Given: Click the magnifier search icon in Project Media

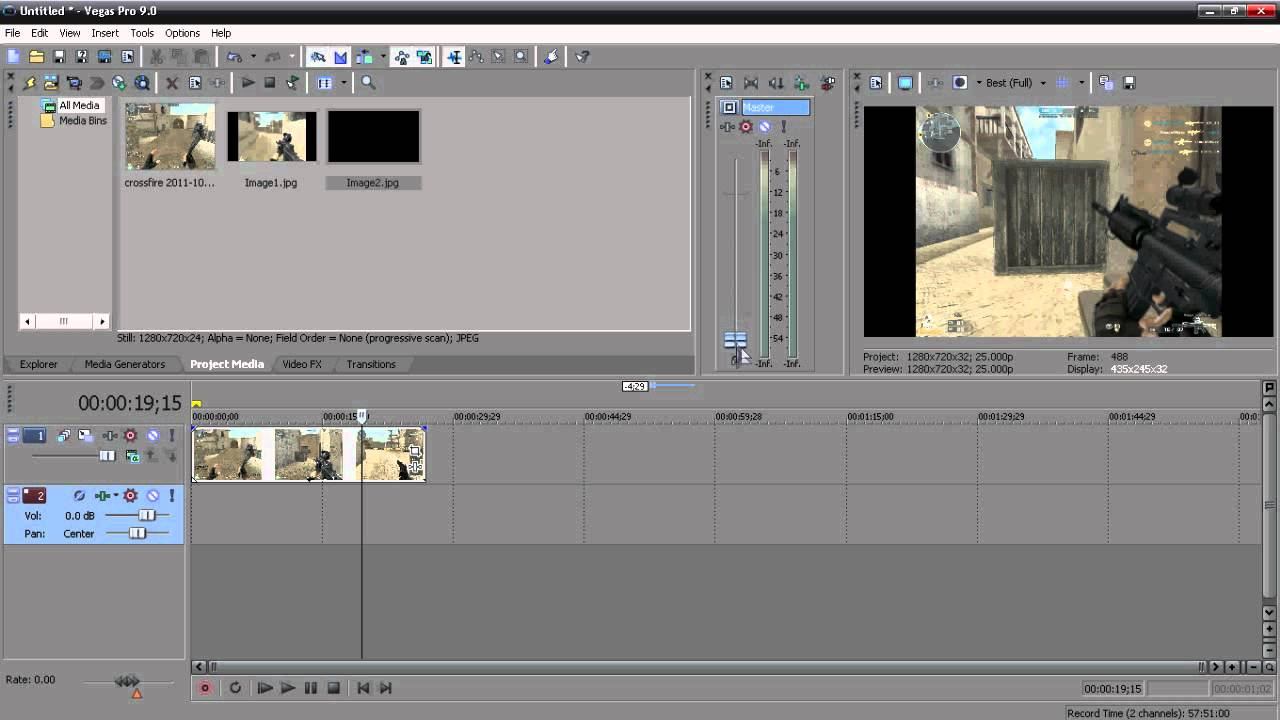Looking at the screenshot, I should tap(368, 83).
